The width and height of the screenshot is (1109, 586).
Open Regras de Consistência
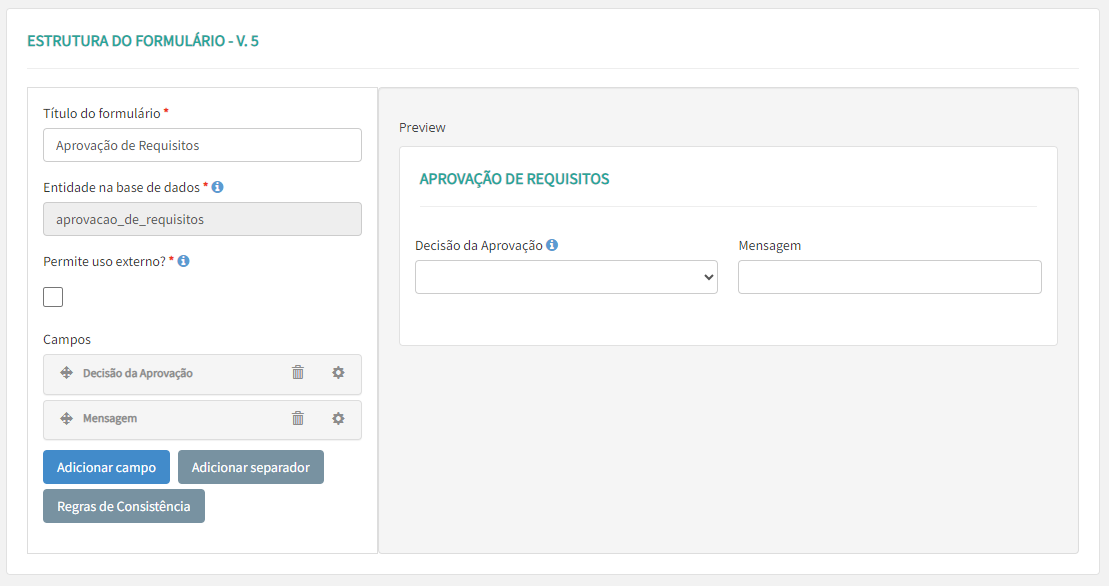[124, 506]
